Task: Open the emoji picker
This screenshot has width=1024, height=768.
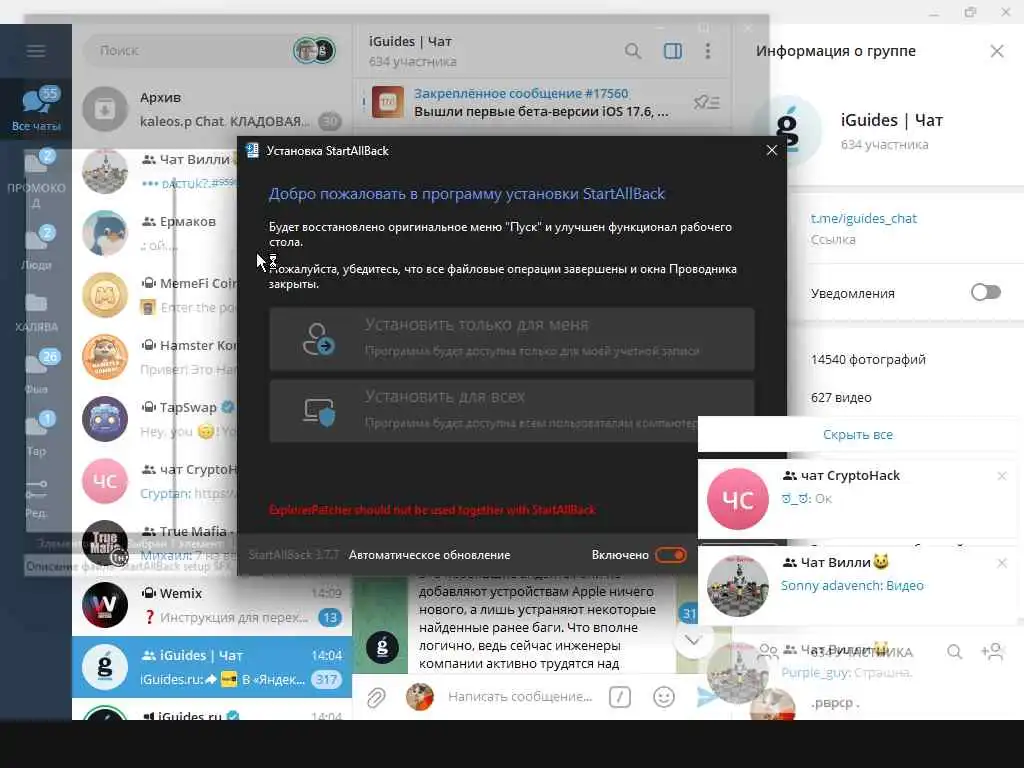Action: [664, 697]
